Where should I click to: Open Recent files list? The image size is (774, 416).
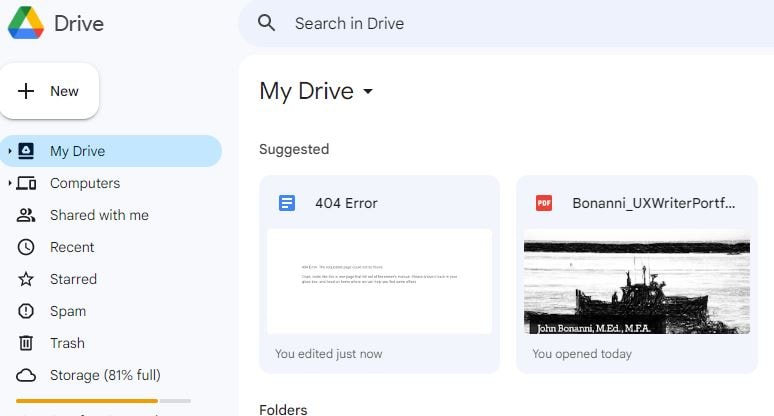pos(72,247)
